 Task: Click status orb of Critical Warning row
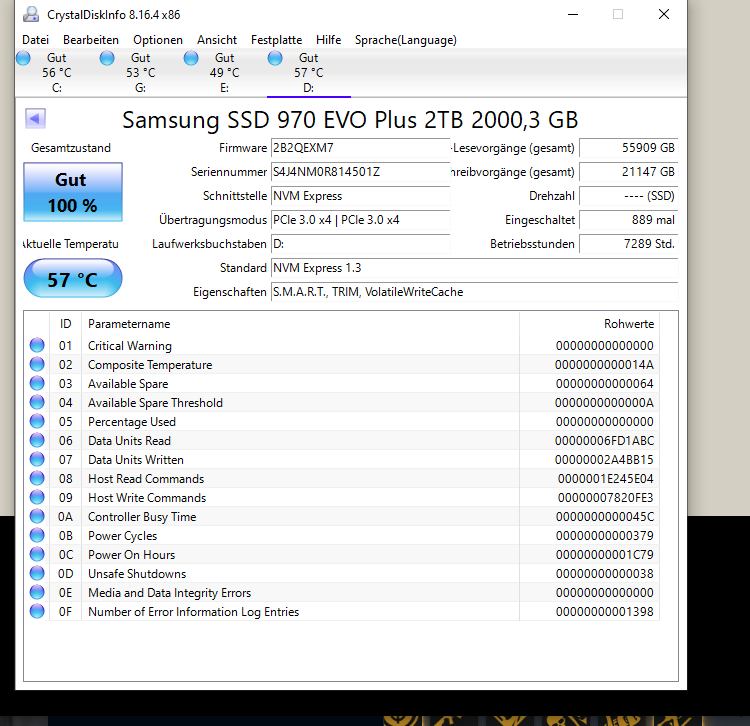[x=37, y=345]
